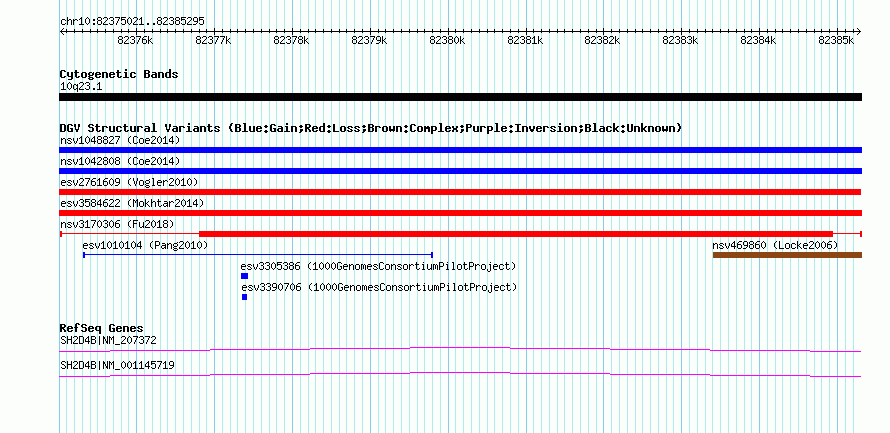Click the small blue esv3305386 square

pos(244,276)
